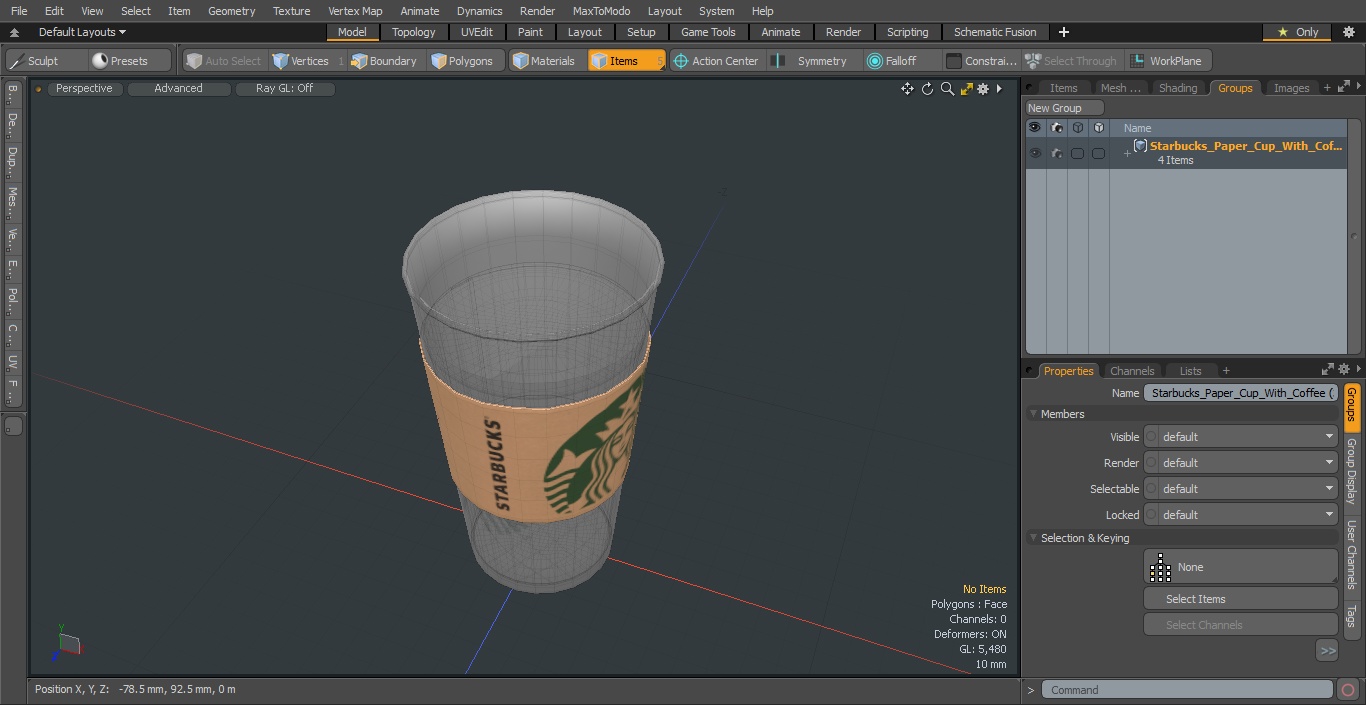Open the Action Center menu

pyautogui.click(x=717, y=61)
